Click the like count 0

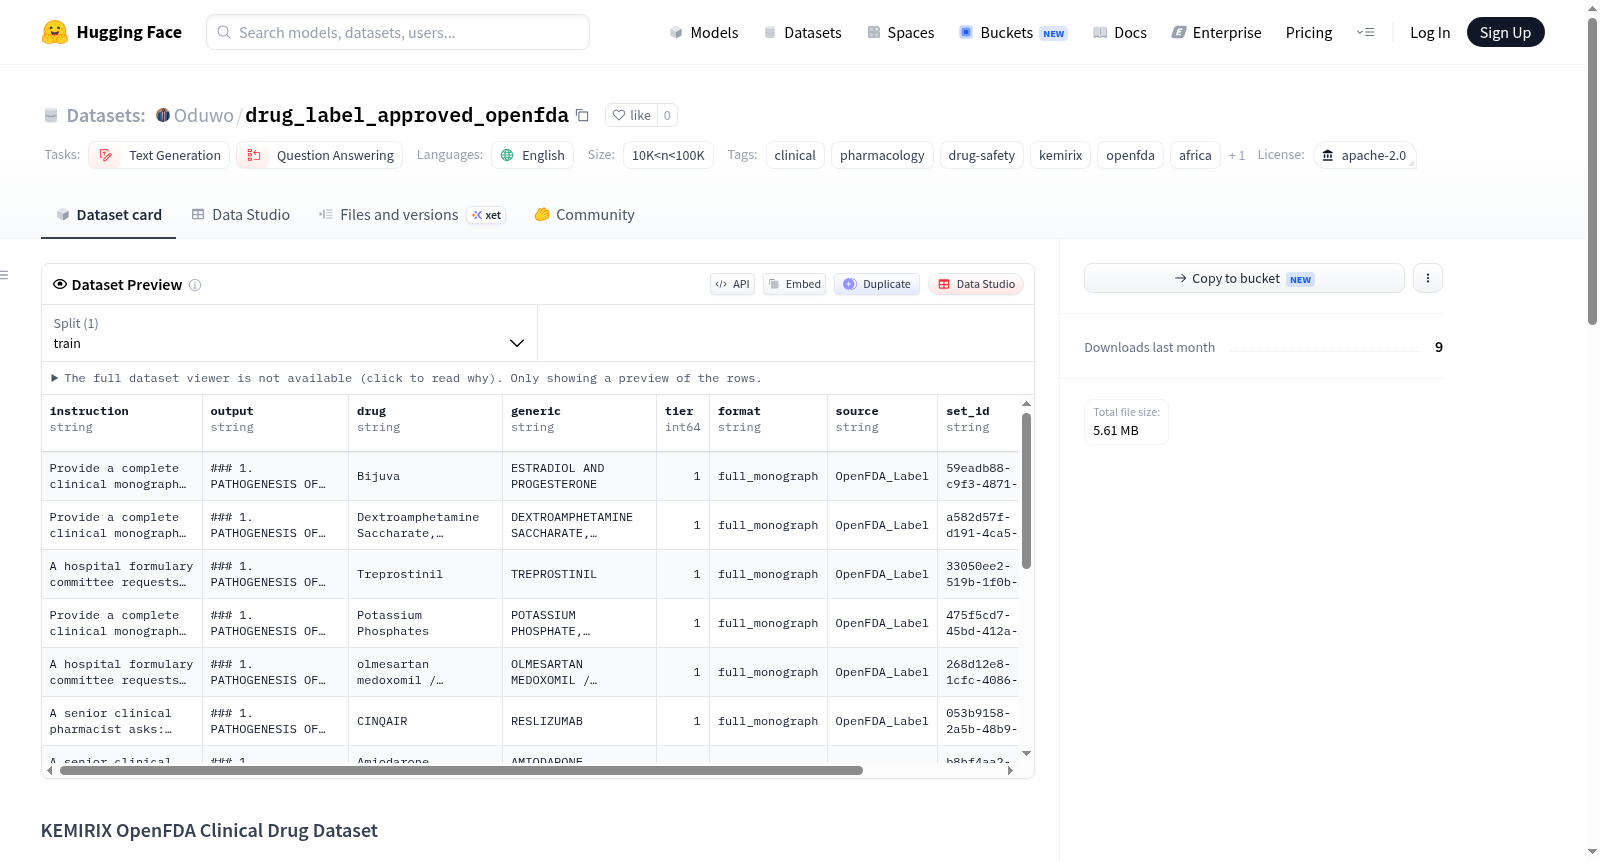point(668,115)
